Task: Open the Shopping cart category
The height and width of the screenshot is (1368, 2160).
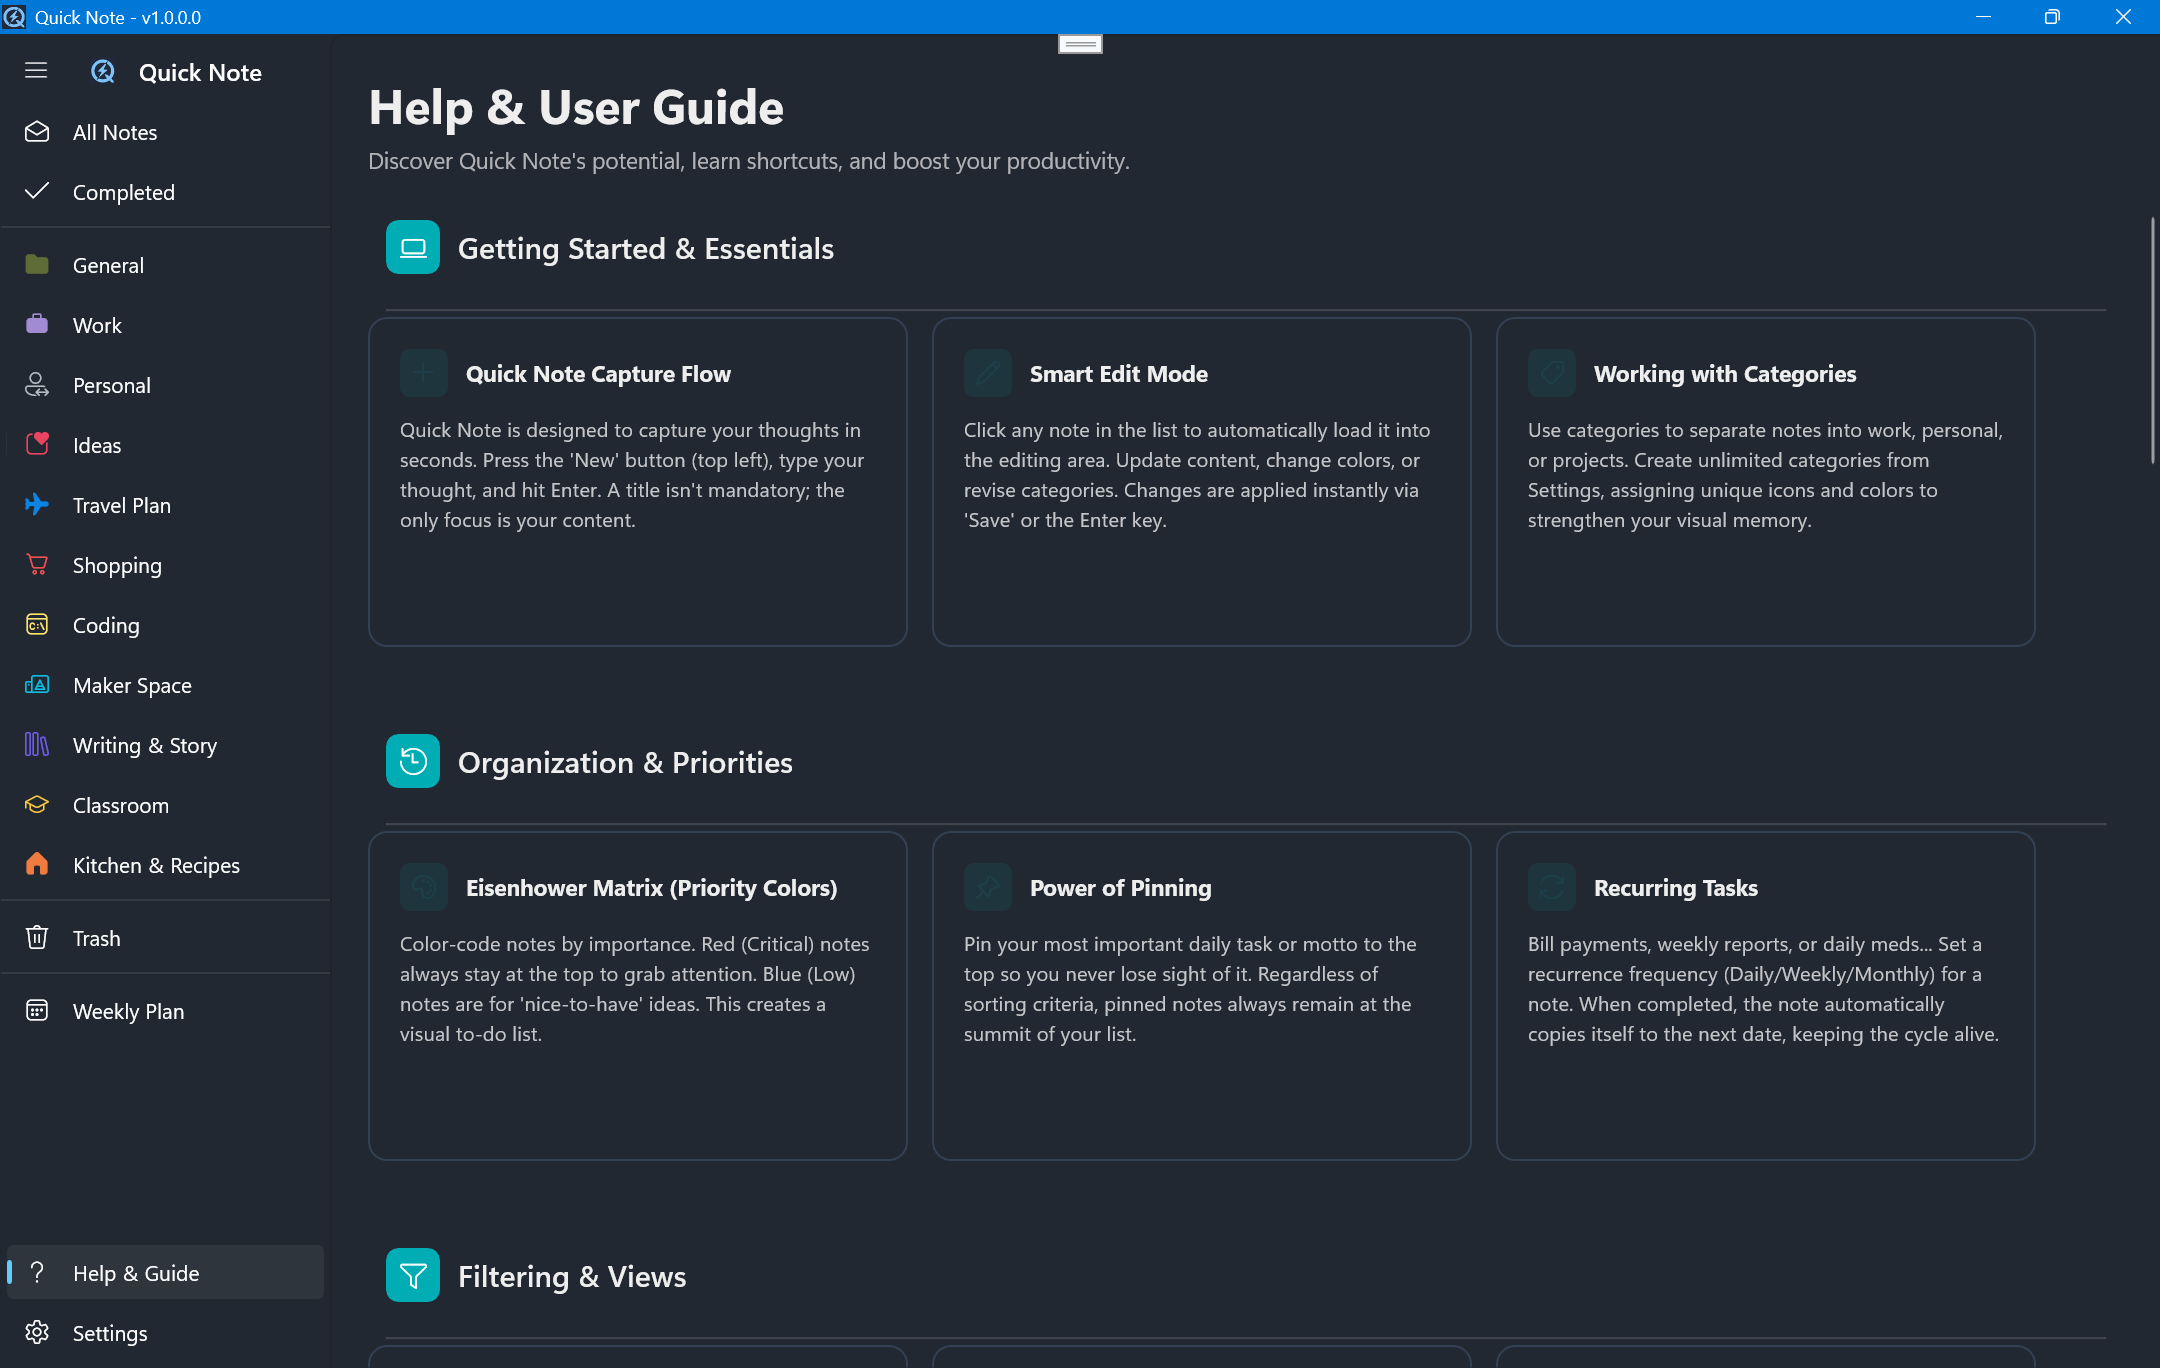Action: 37,565
